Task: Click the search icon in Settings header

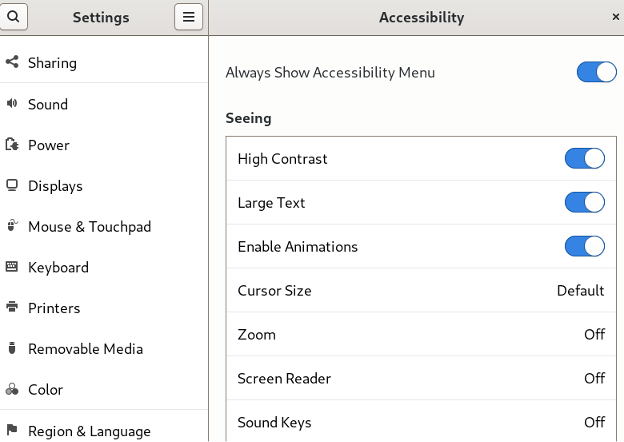Action: 13,17
